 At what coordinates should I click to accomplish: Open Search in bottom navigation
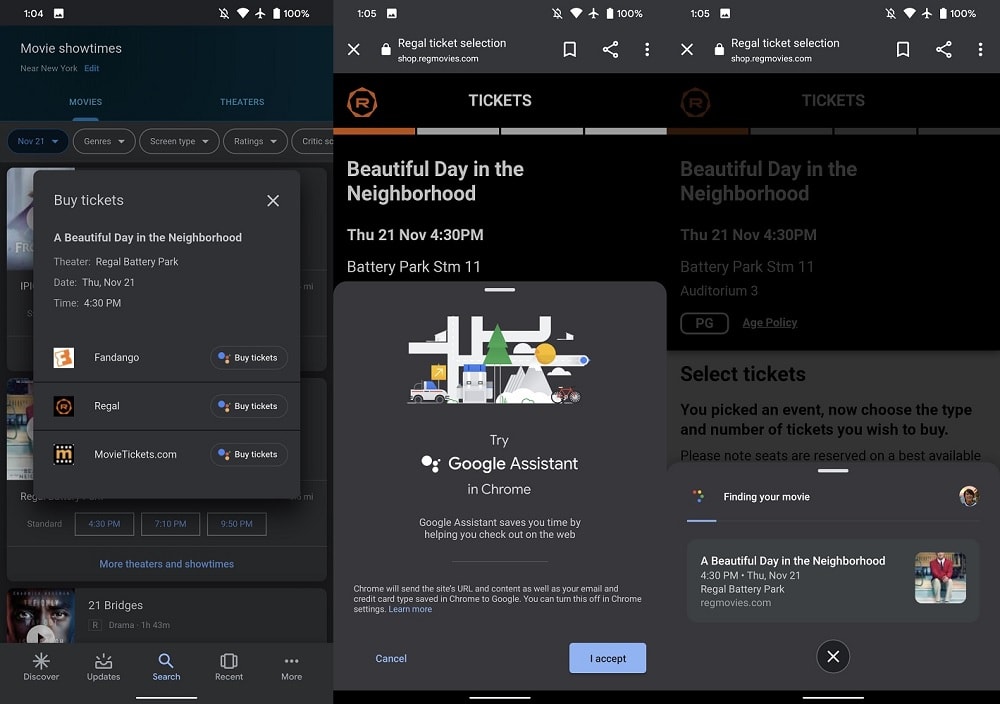click(166, 667)
